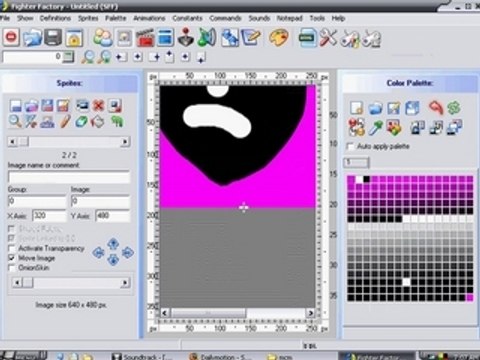Image resolution: width=480 pixels, height=360 pixels.
Task: Open the painter's palette icon in main toolbar
Action: pos(279,37)
